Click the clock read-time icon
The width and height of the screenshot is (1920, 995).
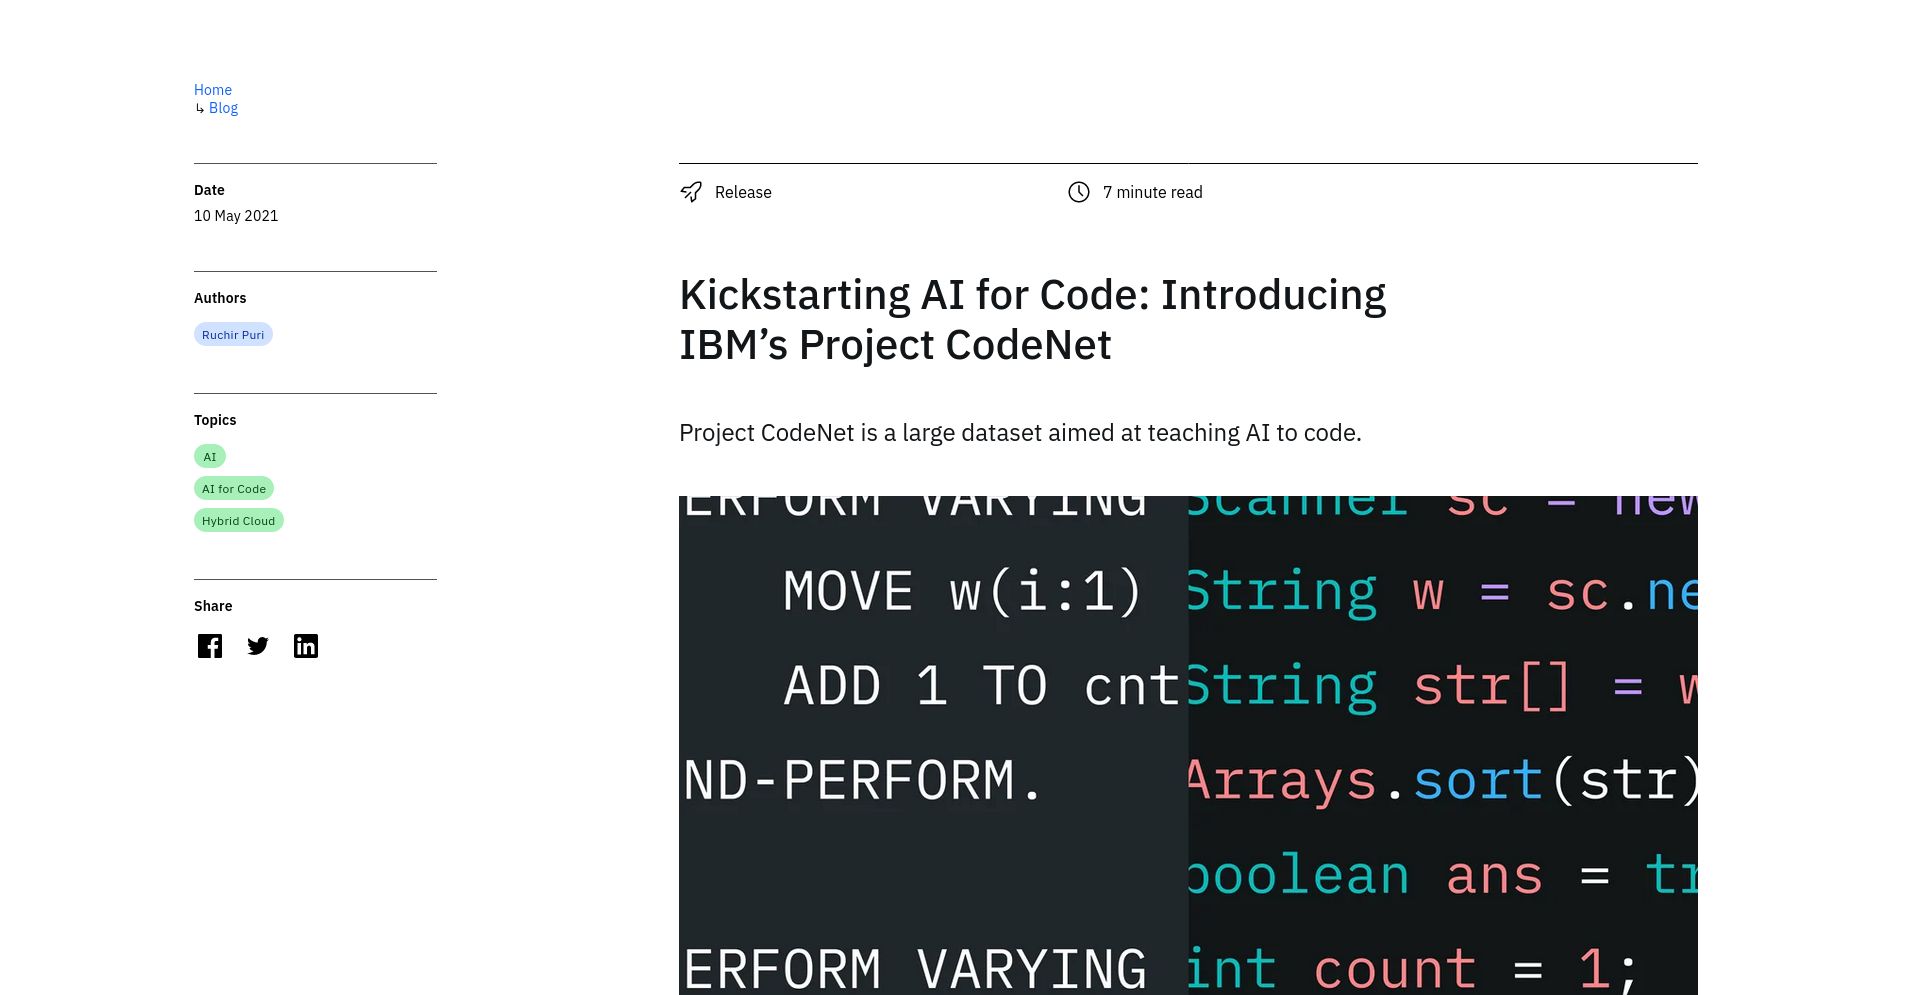pyautogui.click(x=1079, y=192)
